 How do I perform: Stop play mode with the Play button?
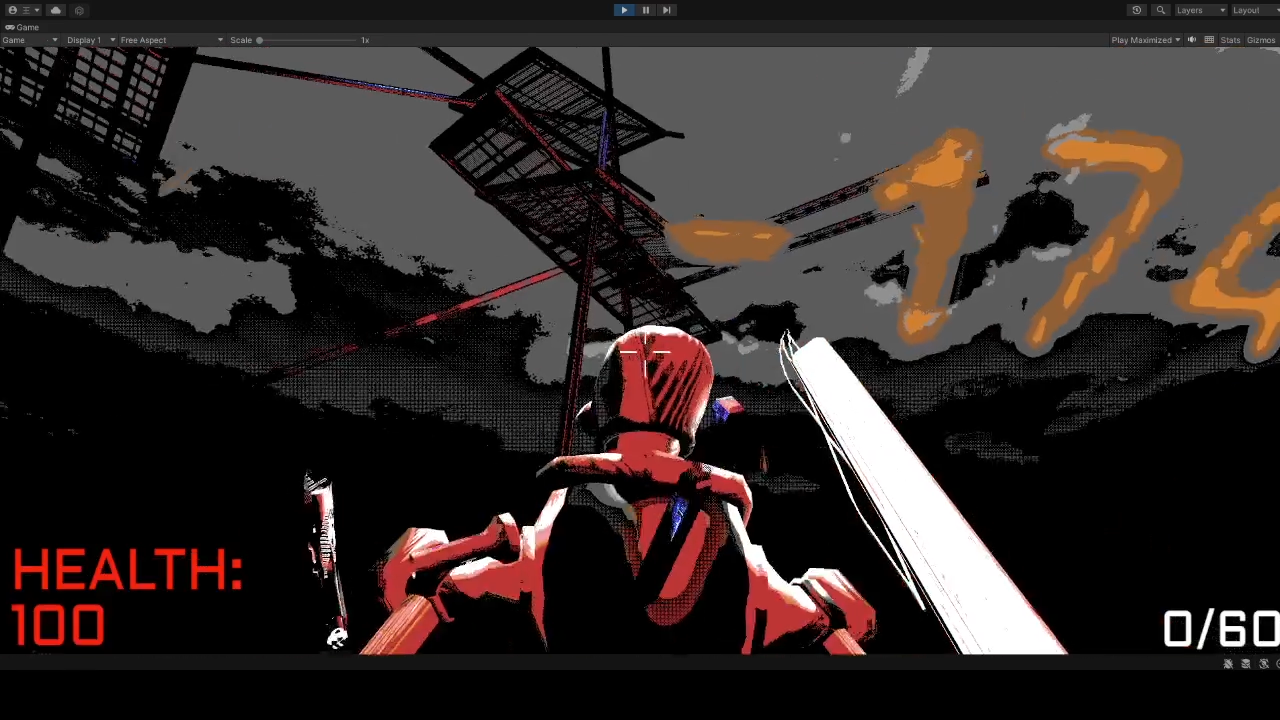coord(624,10)
